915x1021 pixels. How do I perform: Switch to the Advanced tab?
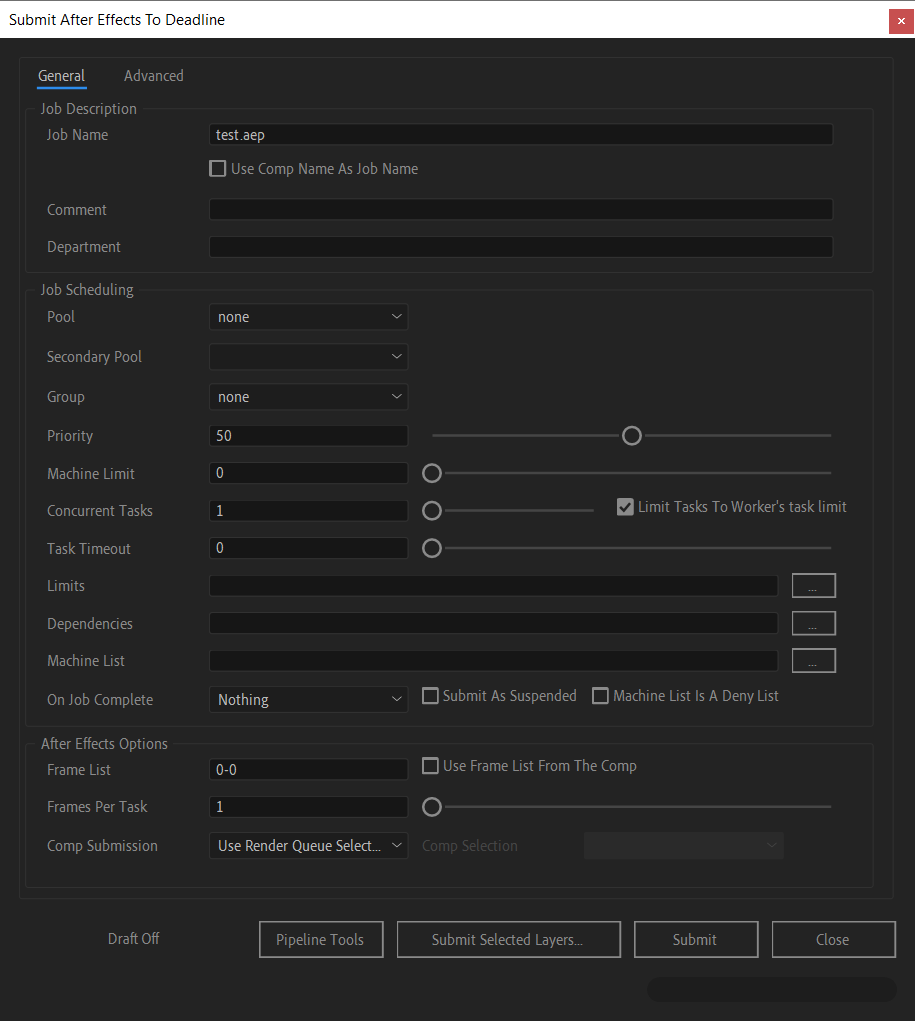(153, 76)
